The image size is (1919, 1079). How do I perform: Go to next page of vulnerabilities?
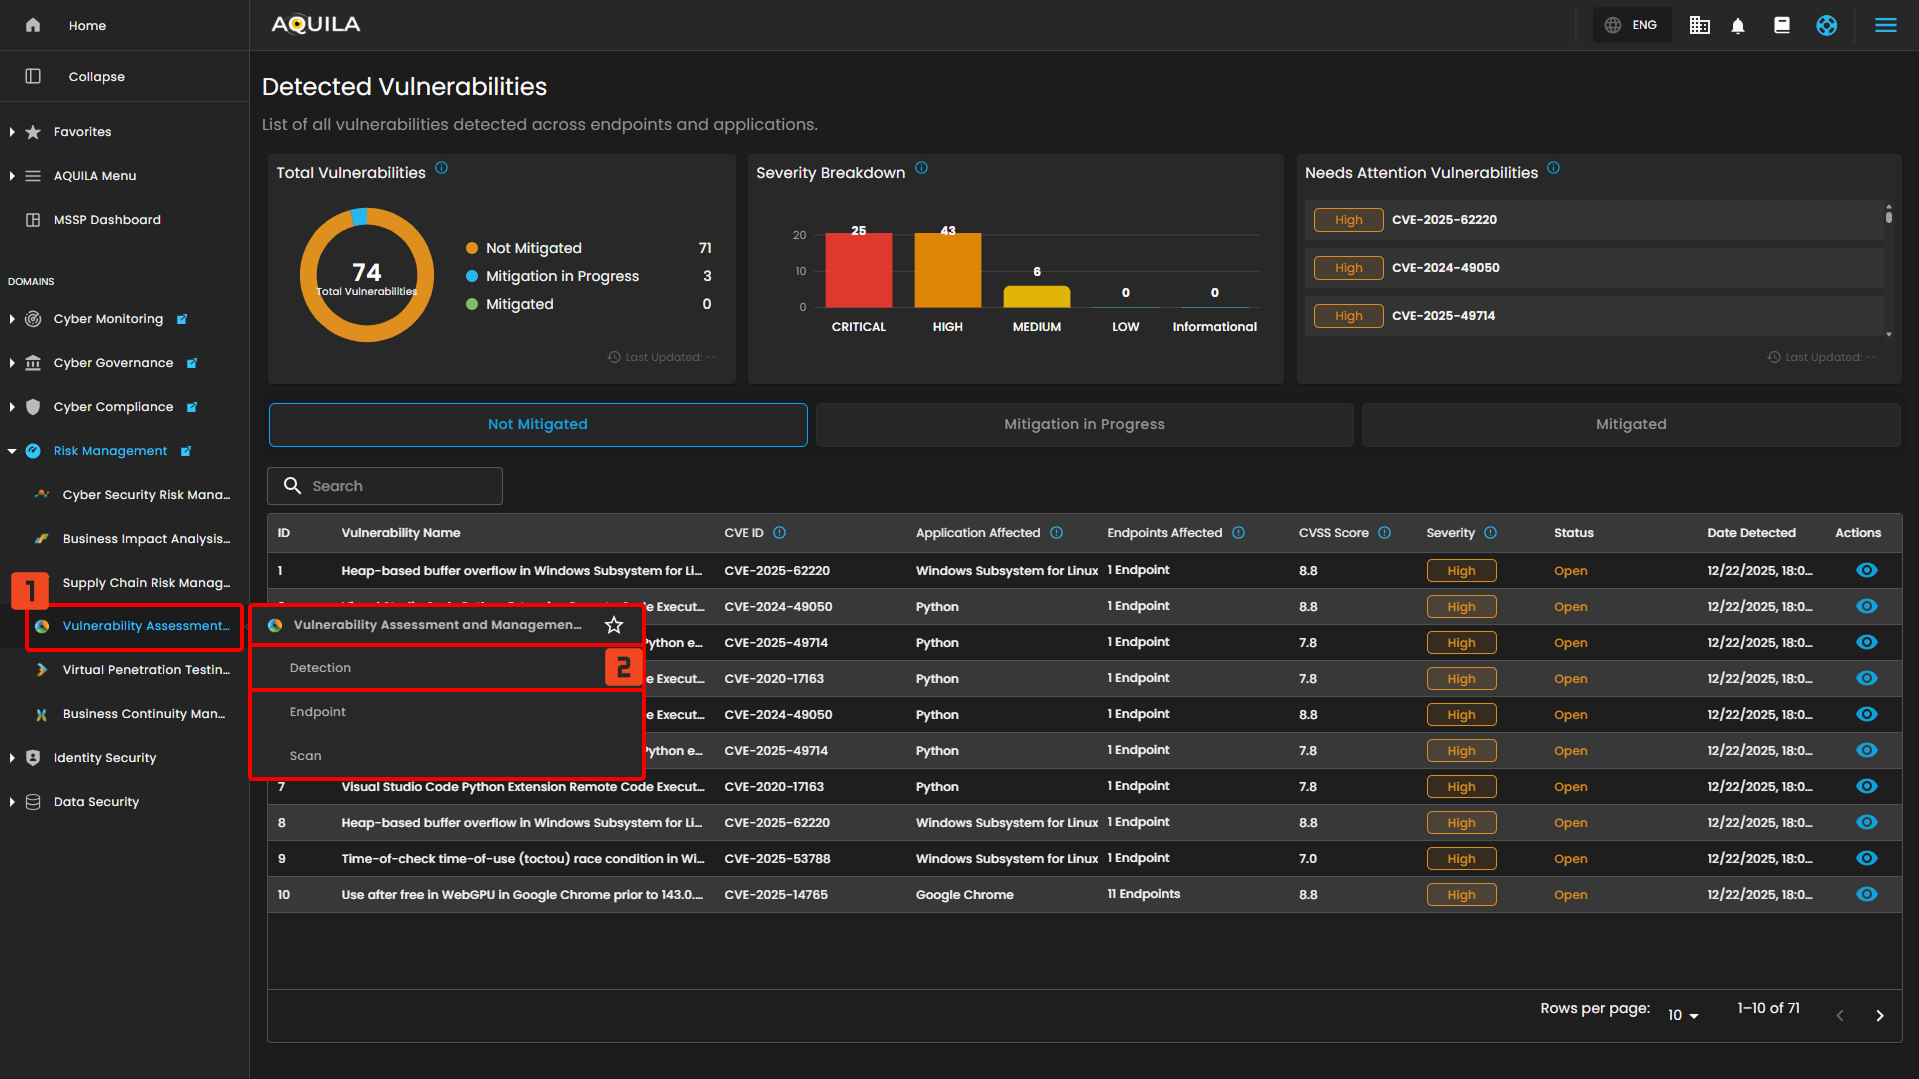coord(1879,1015)
